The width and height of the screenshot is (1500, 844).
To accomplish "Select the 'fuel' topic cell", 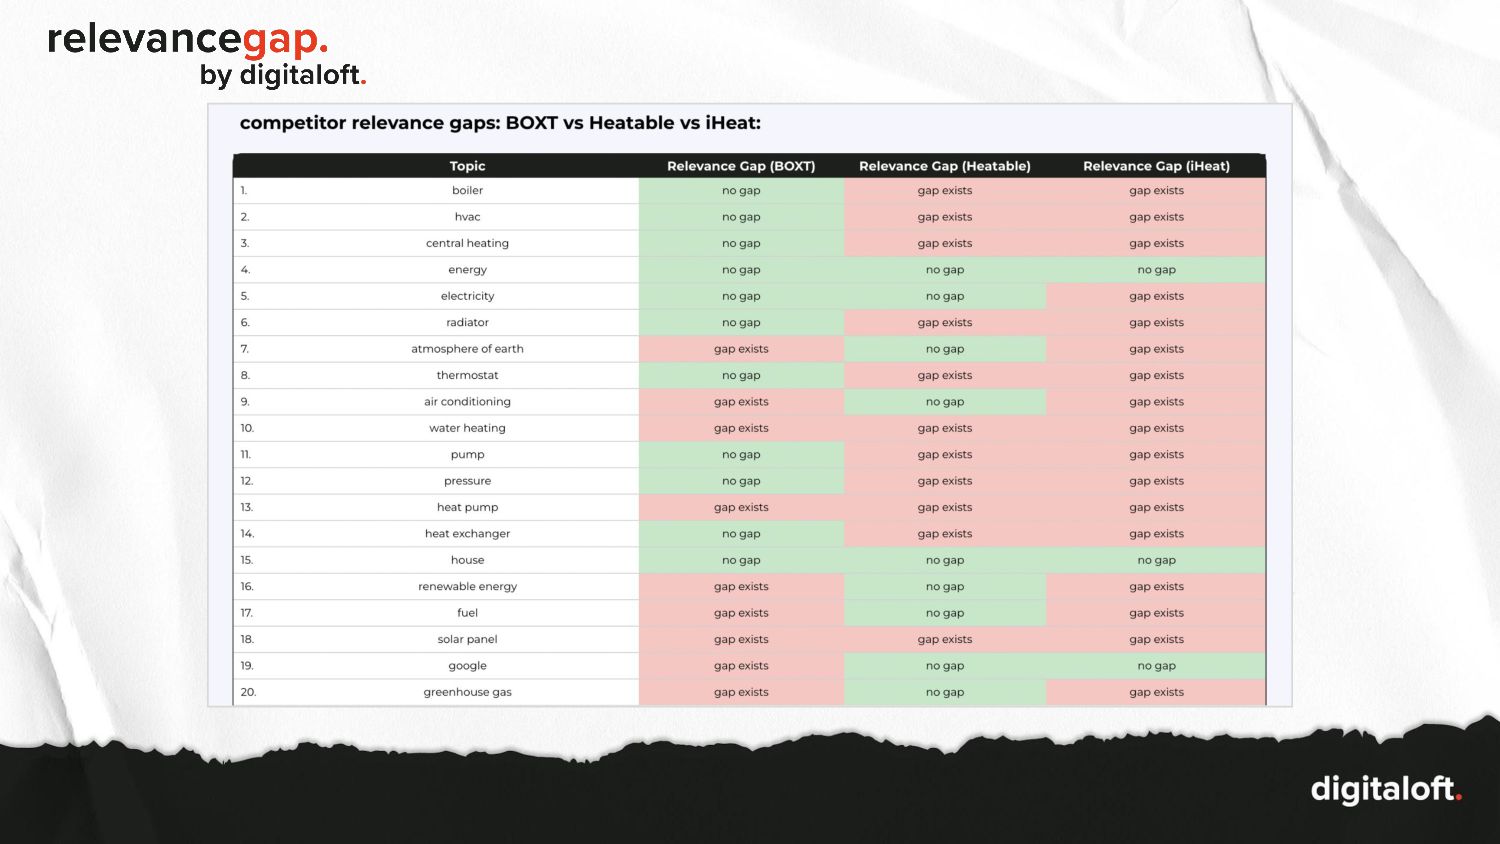I will 467,613.
